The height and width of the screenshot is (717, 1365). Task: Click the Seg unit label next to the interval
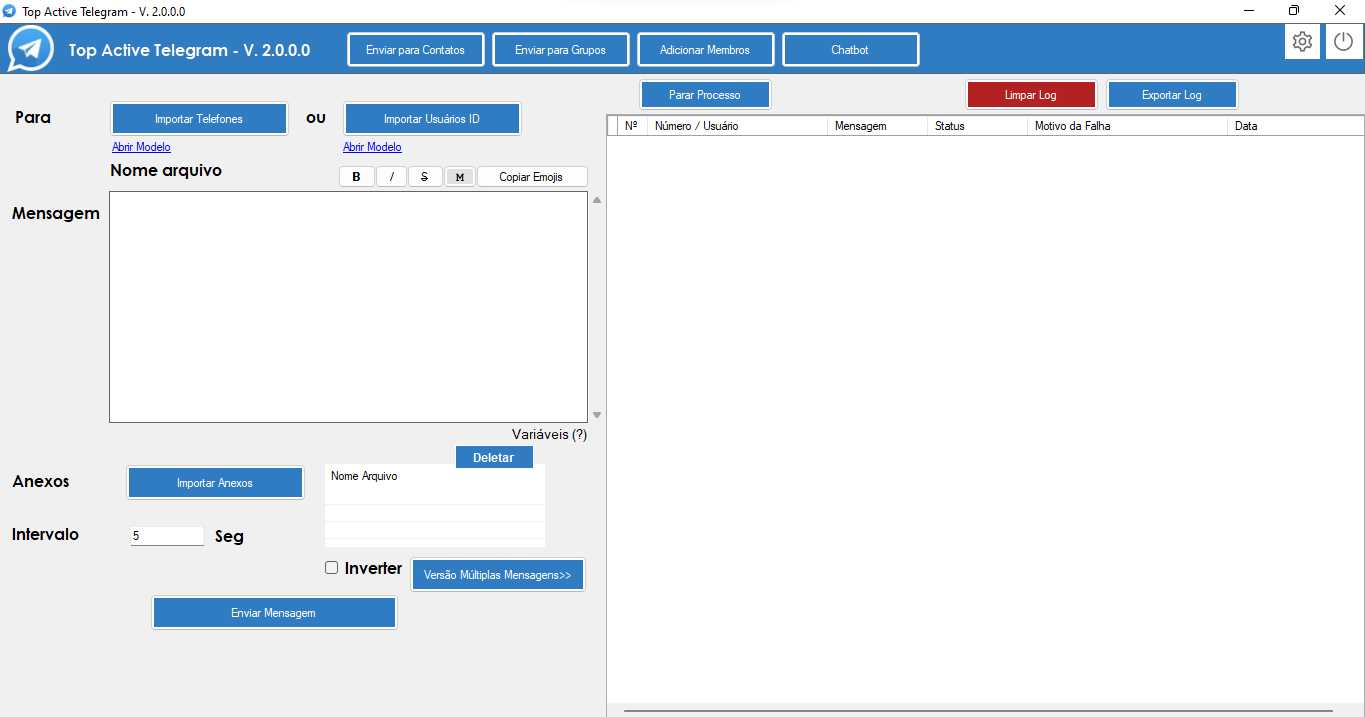(229, 536)
